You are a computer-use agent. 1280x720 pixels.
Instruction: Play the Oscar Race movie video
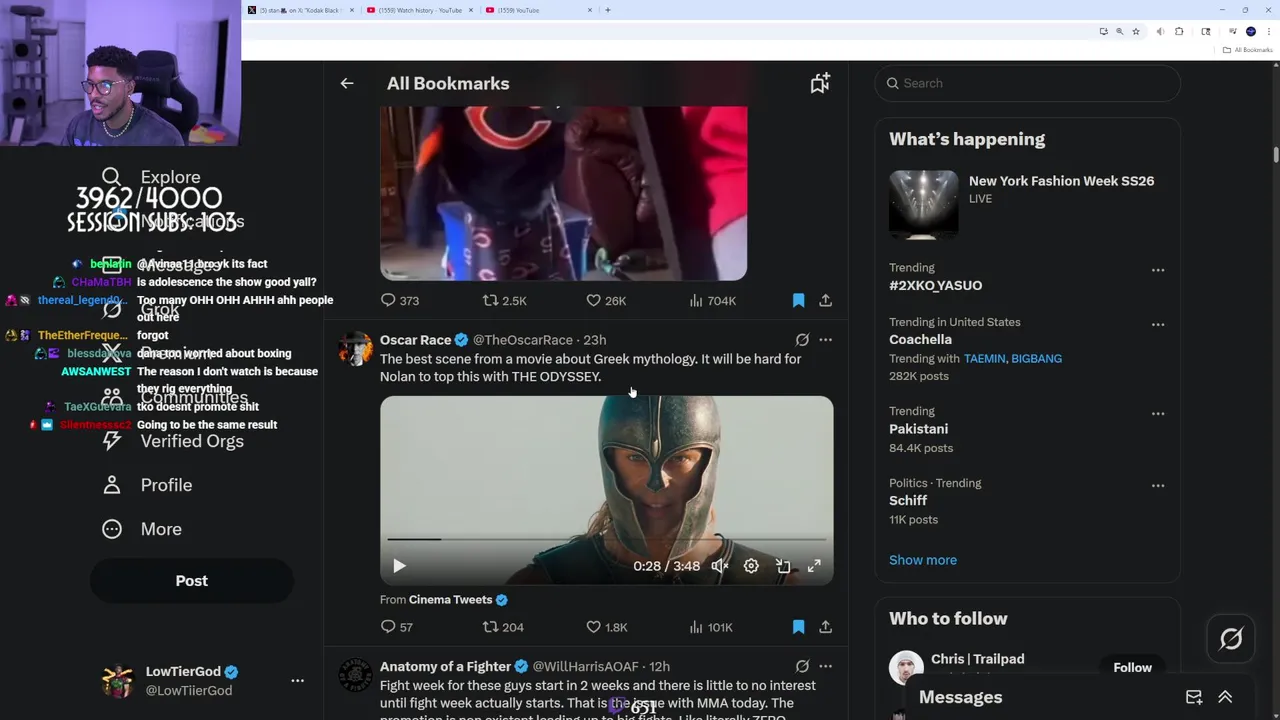399,566
